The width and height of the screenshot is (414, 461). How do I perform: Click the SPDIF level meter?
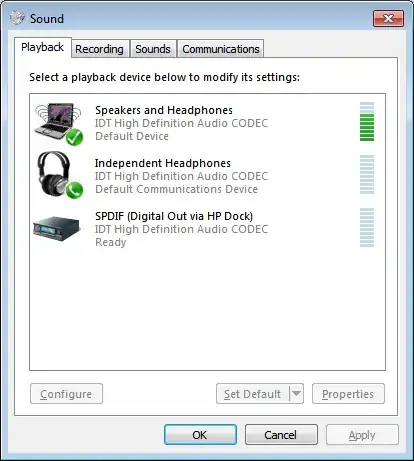click(x=367, y=228)
